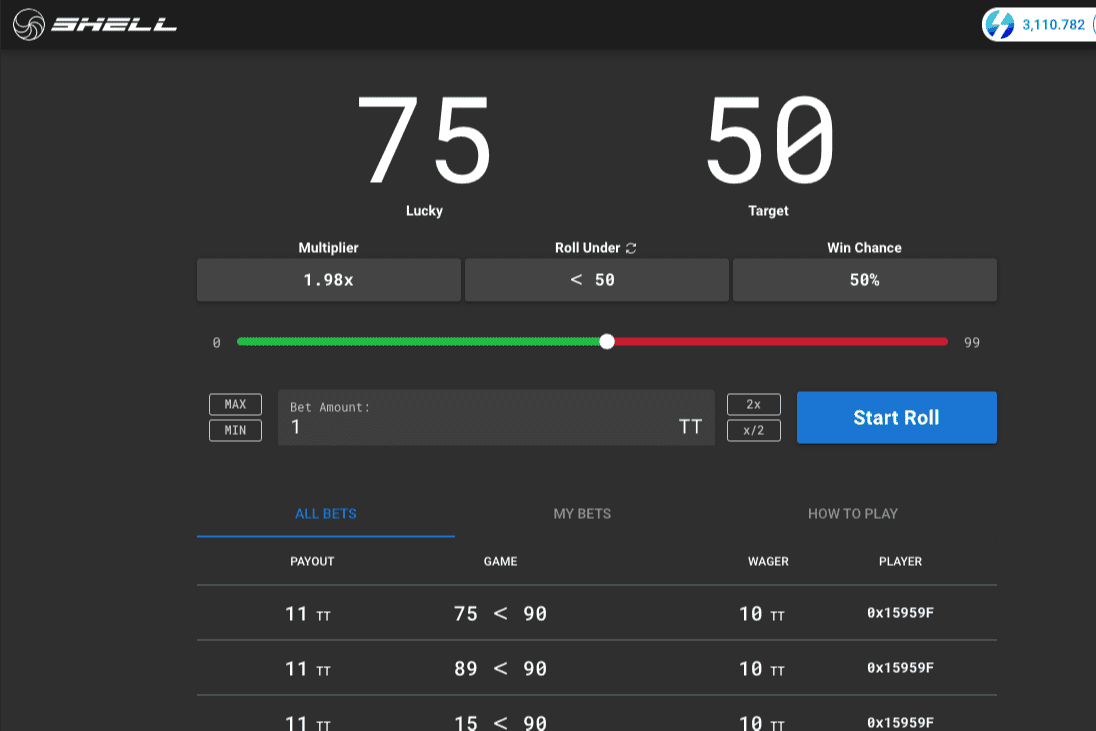Viewport: 1096px width, 731px height.
Task: Click the Shell swirl logo icon
Action: coord(29,25)
